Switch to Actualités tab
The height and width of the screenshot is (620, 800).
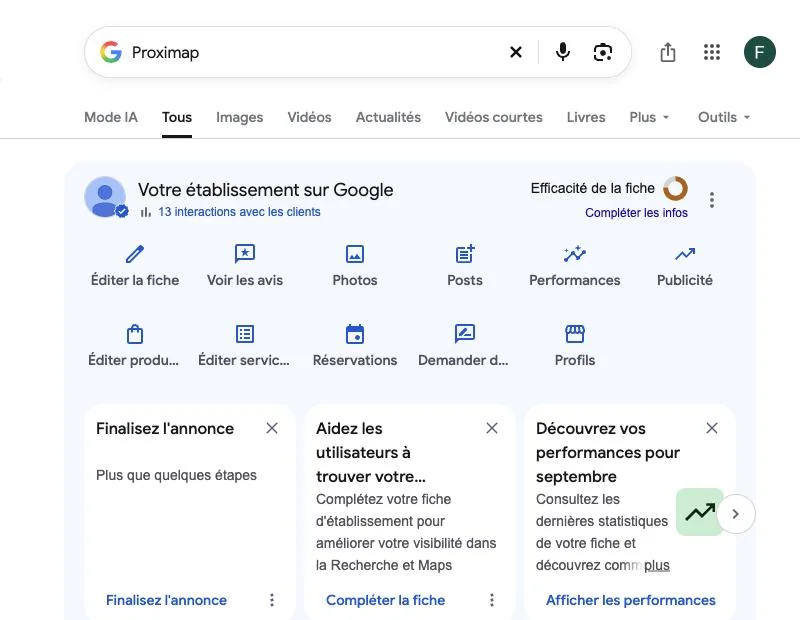pos(388,117)
